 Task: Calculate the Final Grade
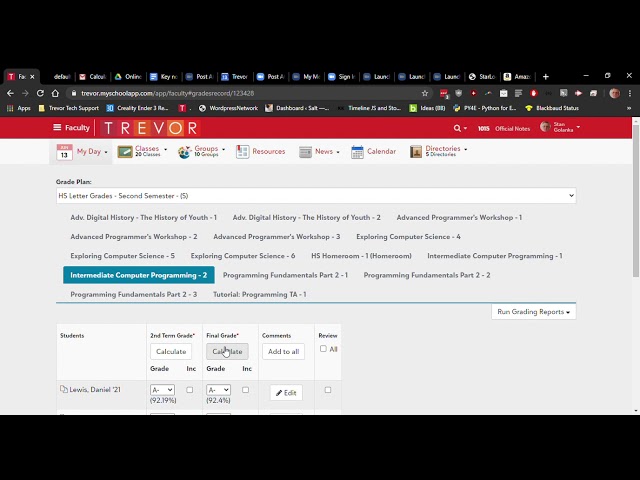(227, 351)
